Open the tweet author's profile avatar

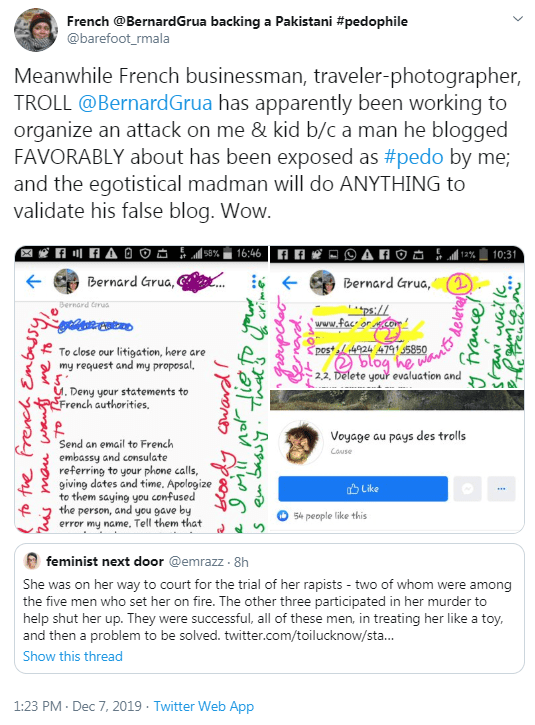36,30
